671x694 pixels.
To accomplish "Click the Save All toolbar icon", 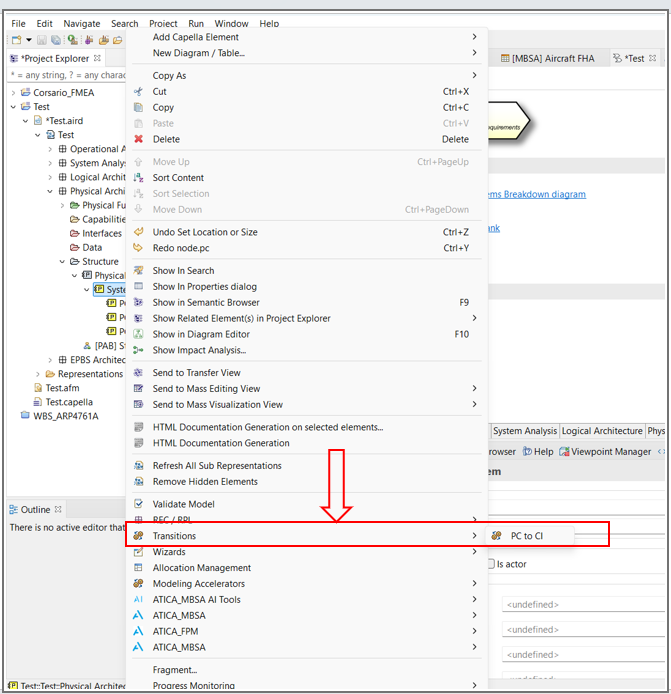I will click(56, 40).
